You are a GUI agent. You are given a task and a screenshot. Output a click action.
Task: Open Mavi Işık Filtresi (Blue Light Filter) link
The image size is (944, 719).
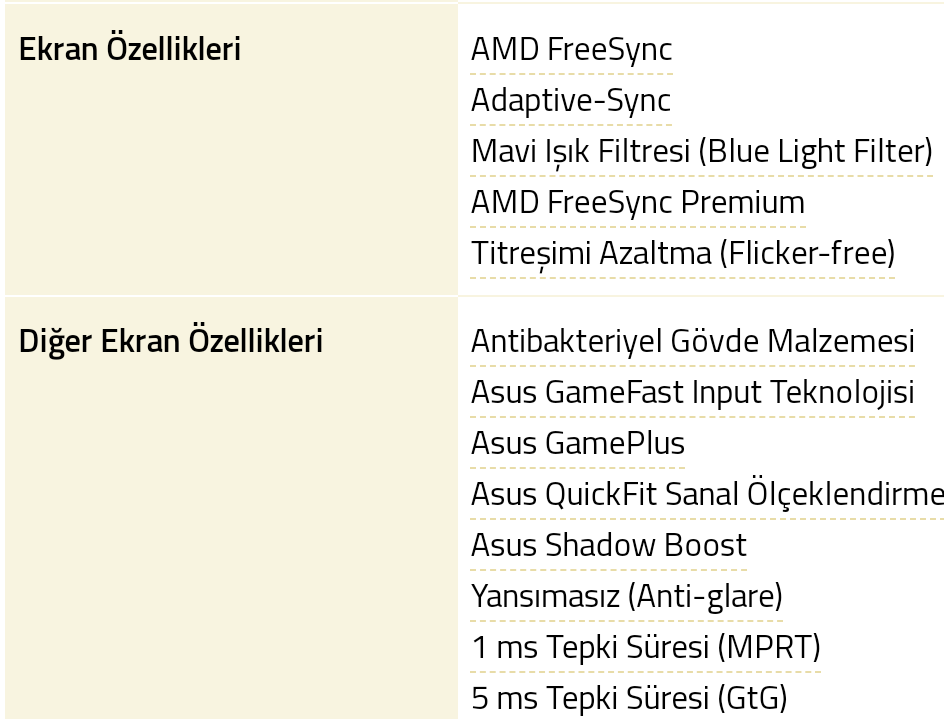(701, 151)
